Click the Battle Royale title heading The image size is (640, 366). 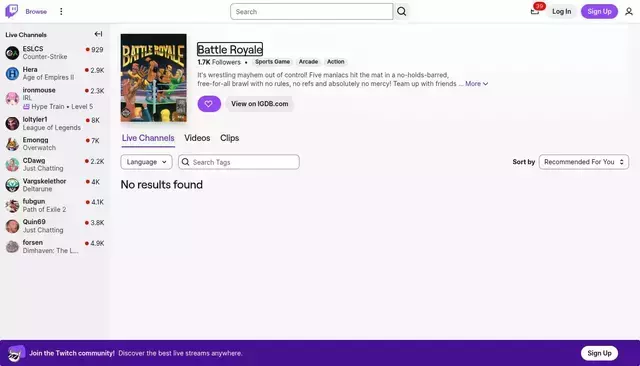[x=230, y=49]
